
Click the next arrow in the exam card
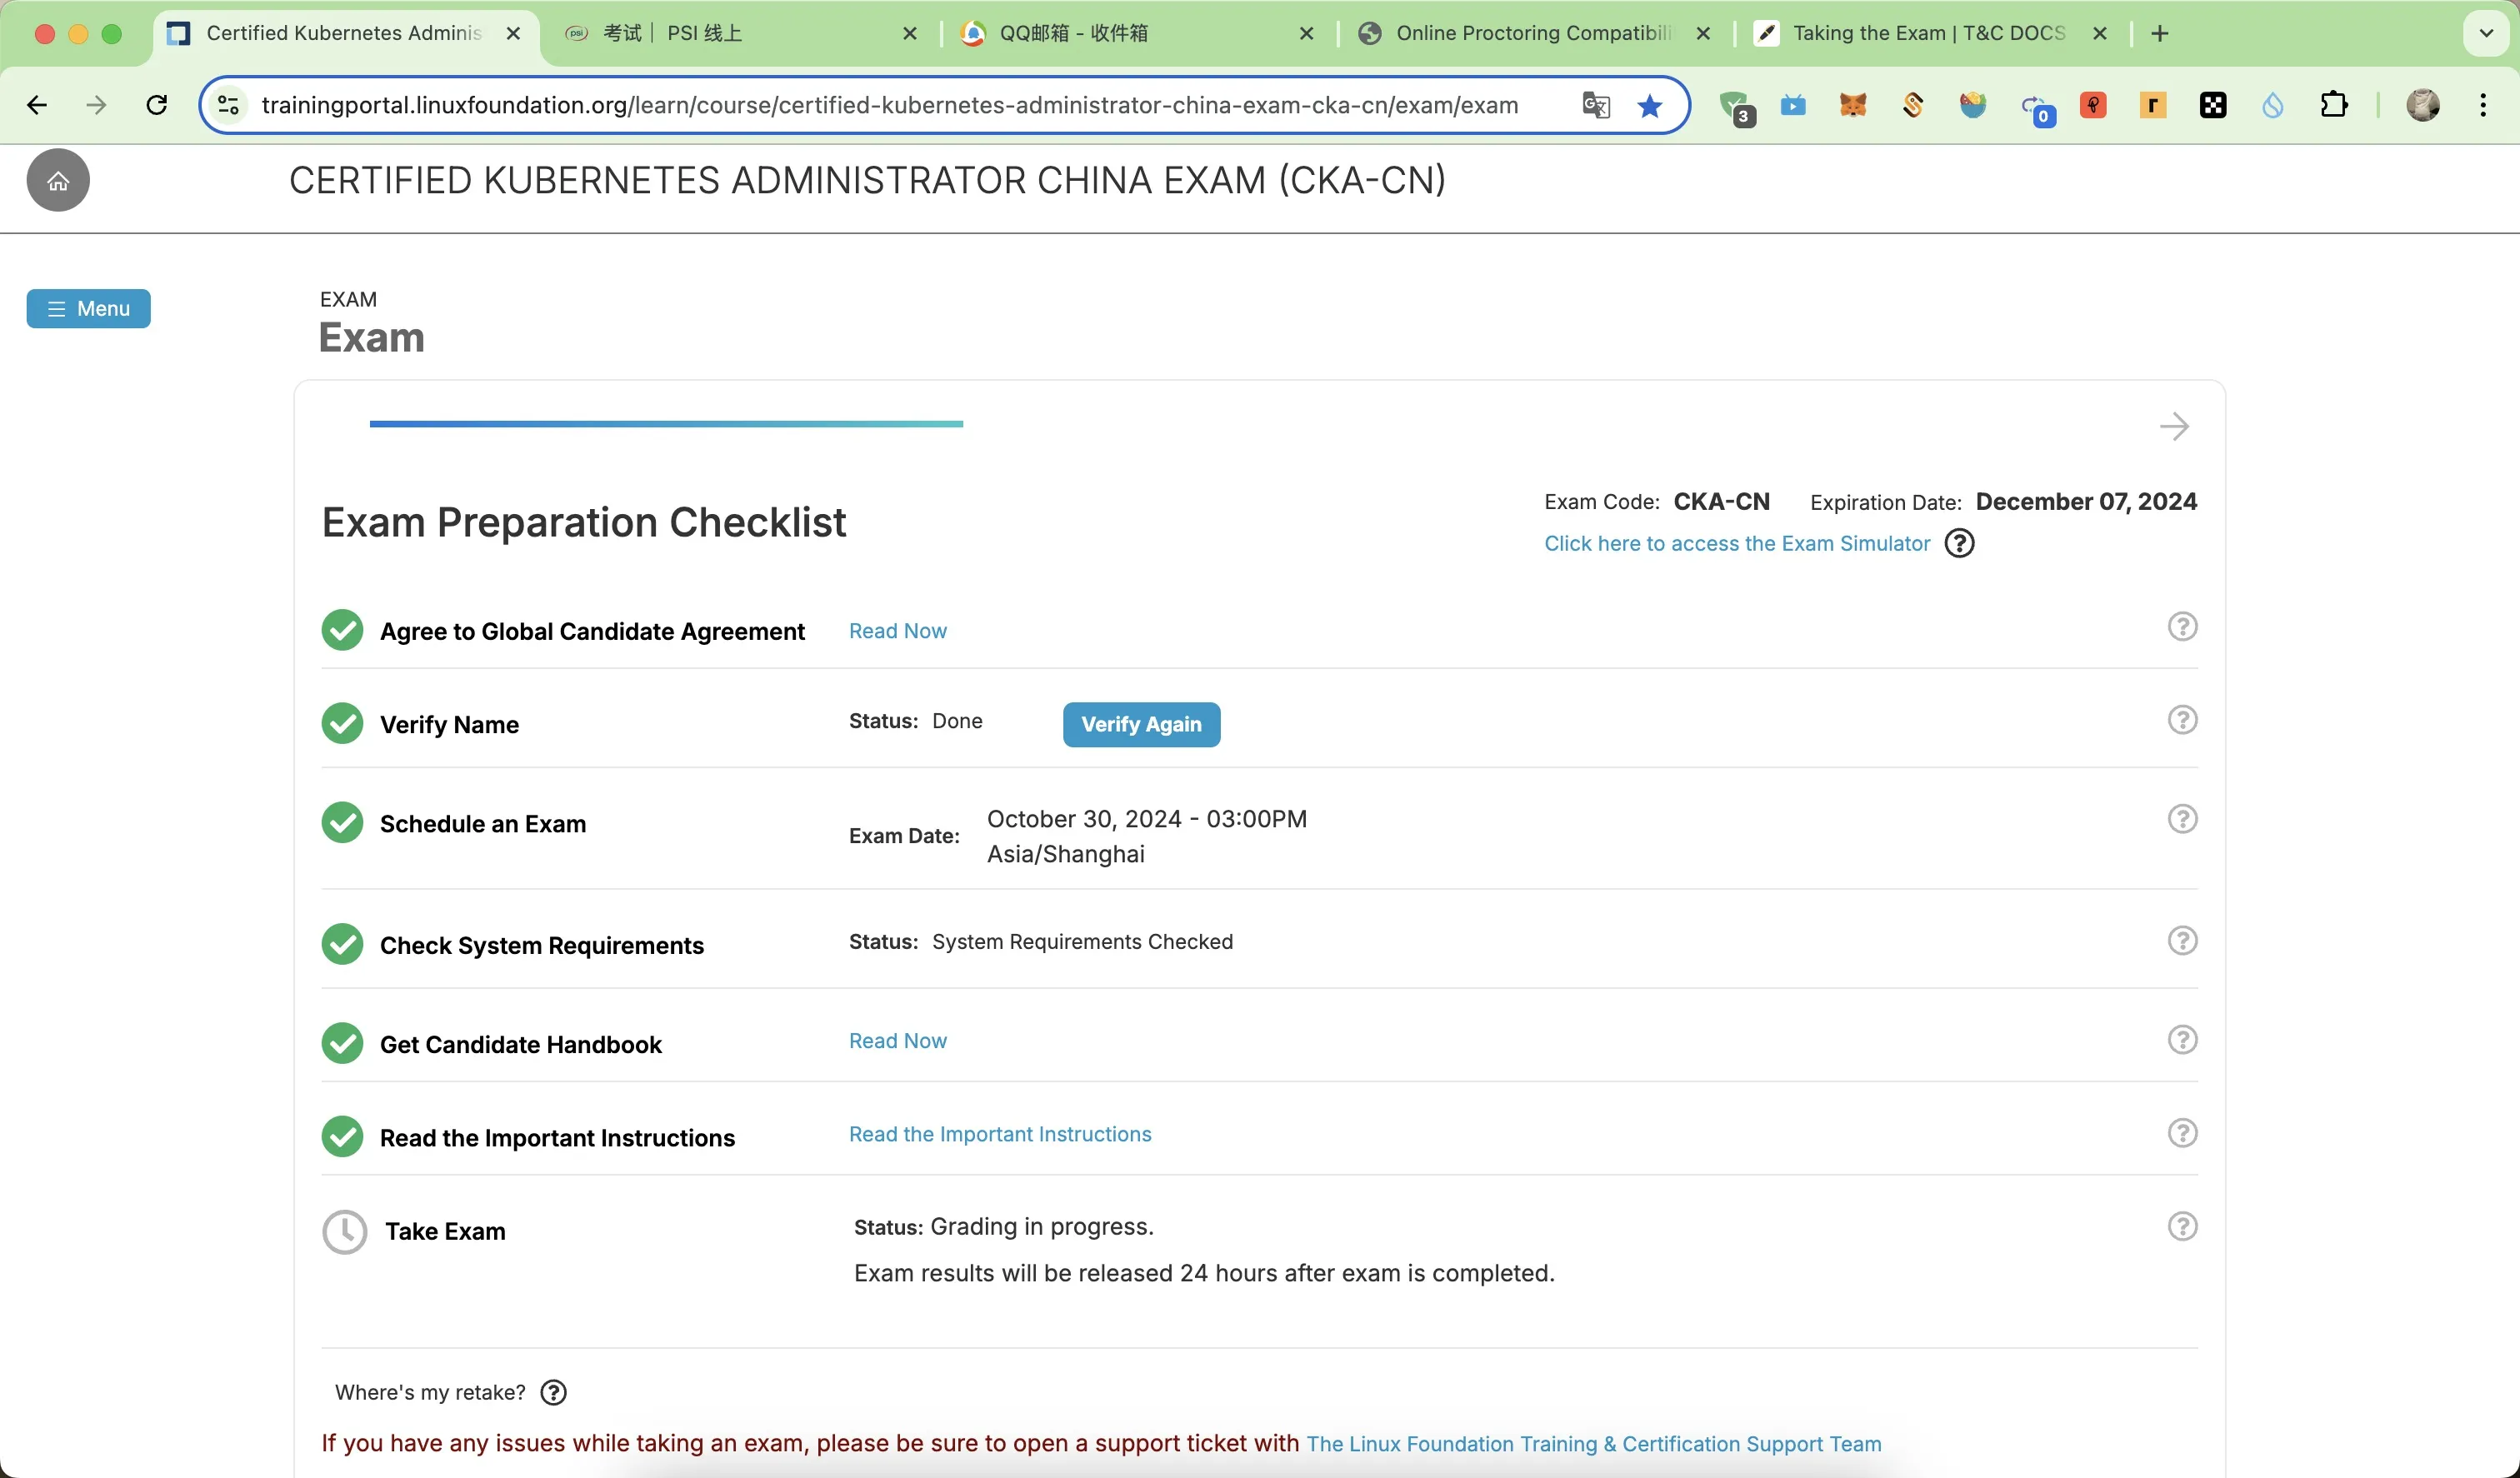[2174, 427]
